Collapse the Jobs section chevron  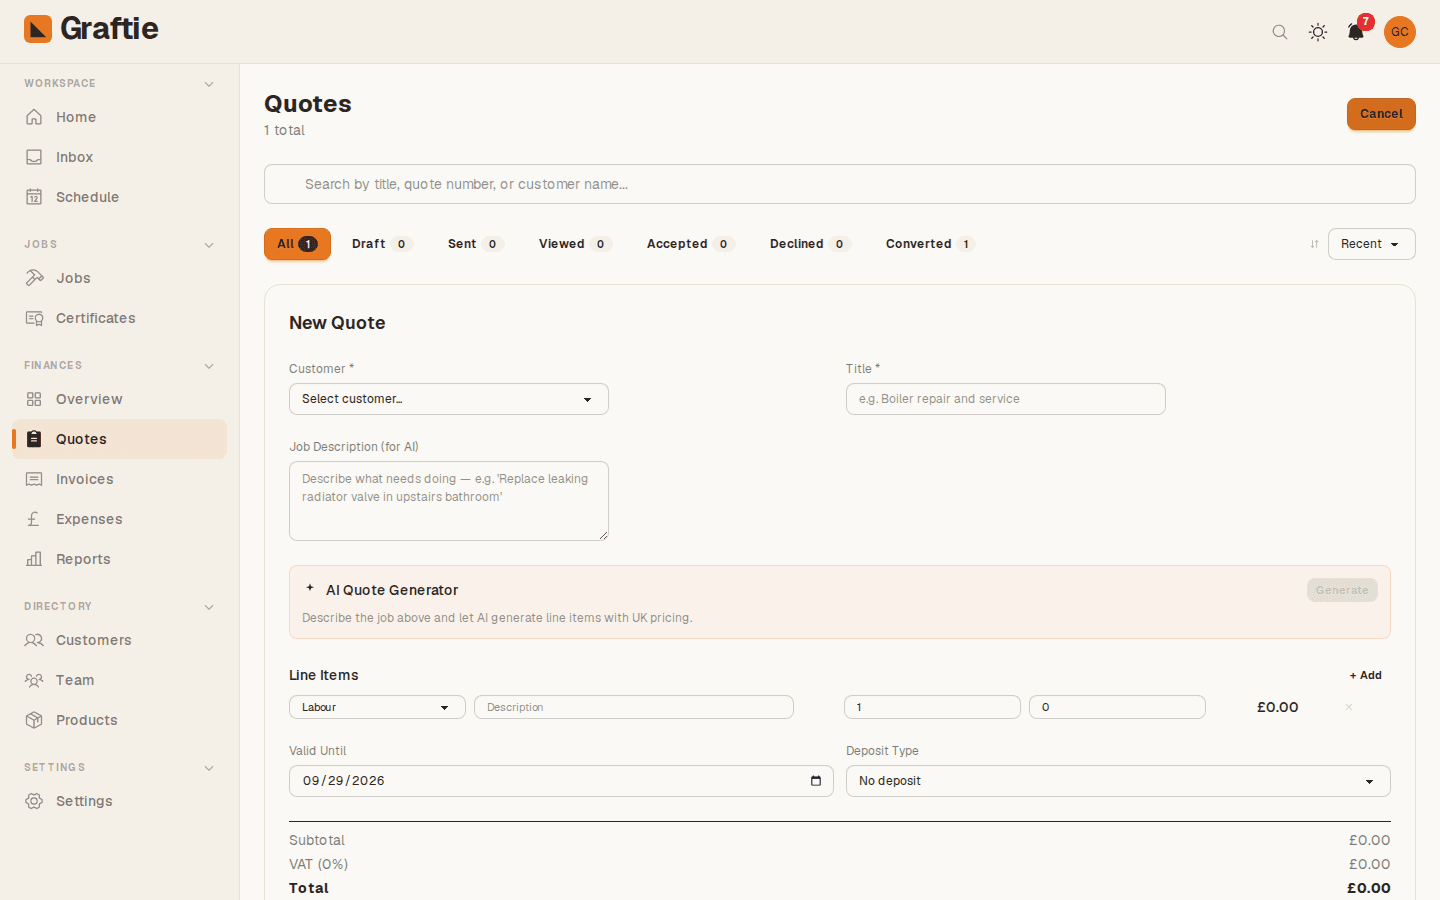tap(209, 245)
